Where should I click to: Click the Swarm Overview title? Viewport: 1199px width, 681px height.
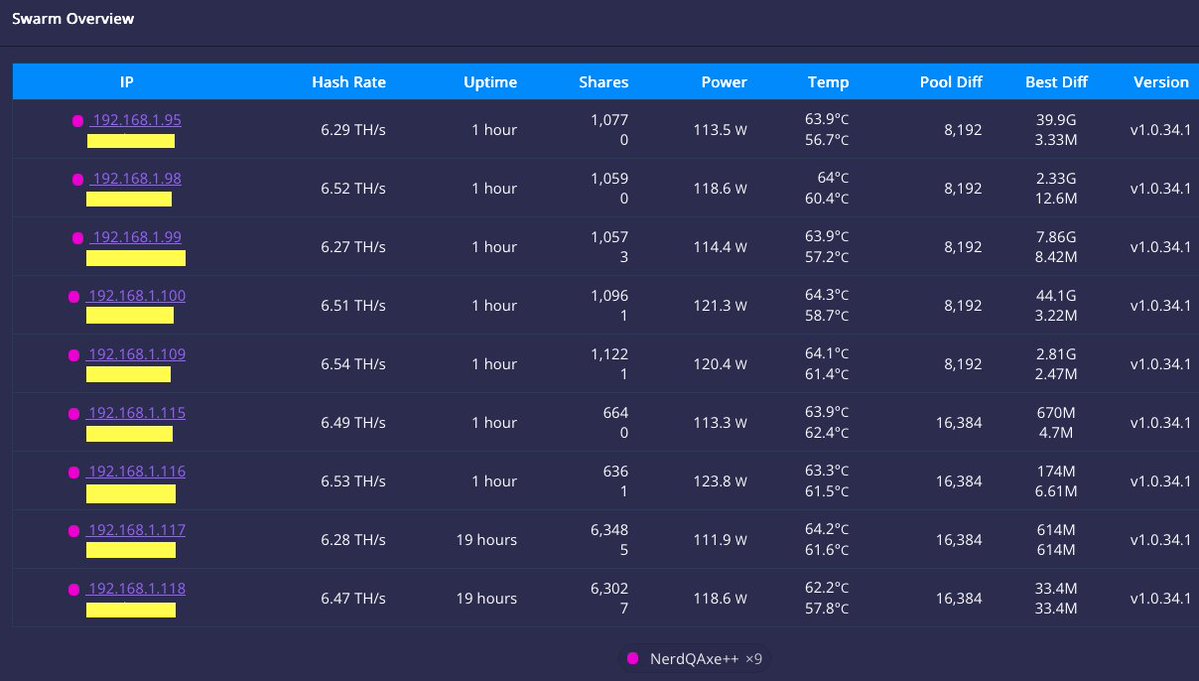73,18
